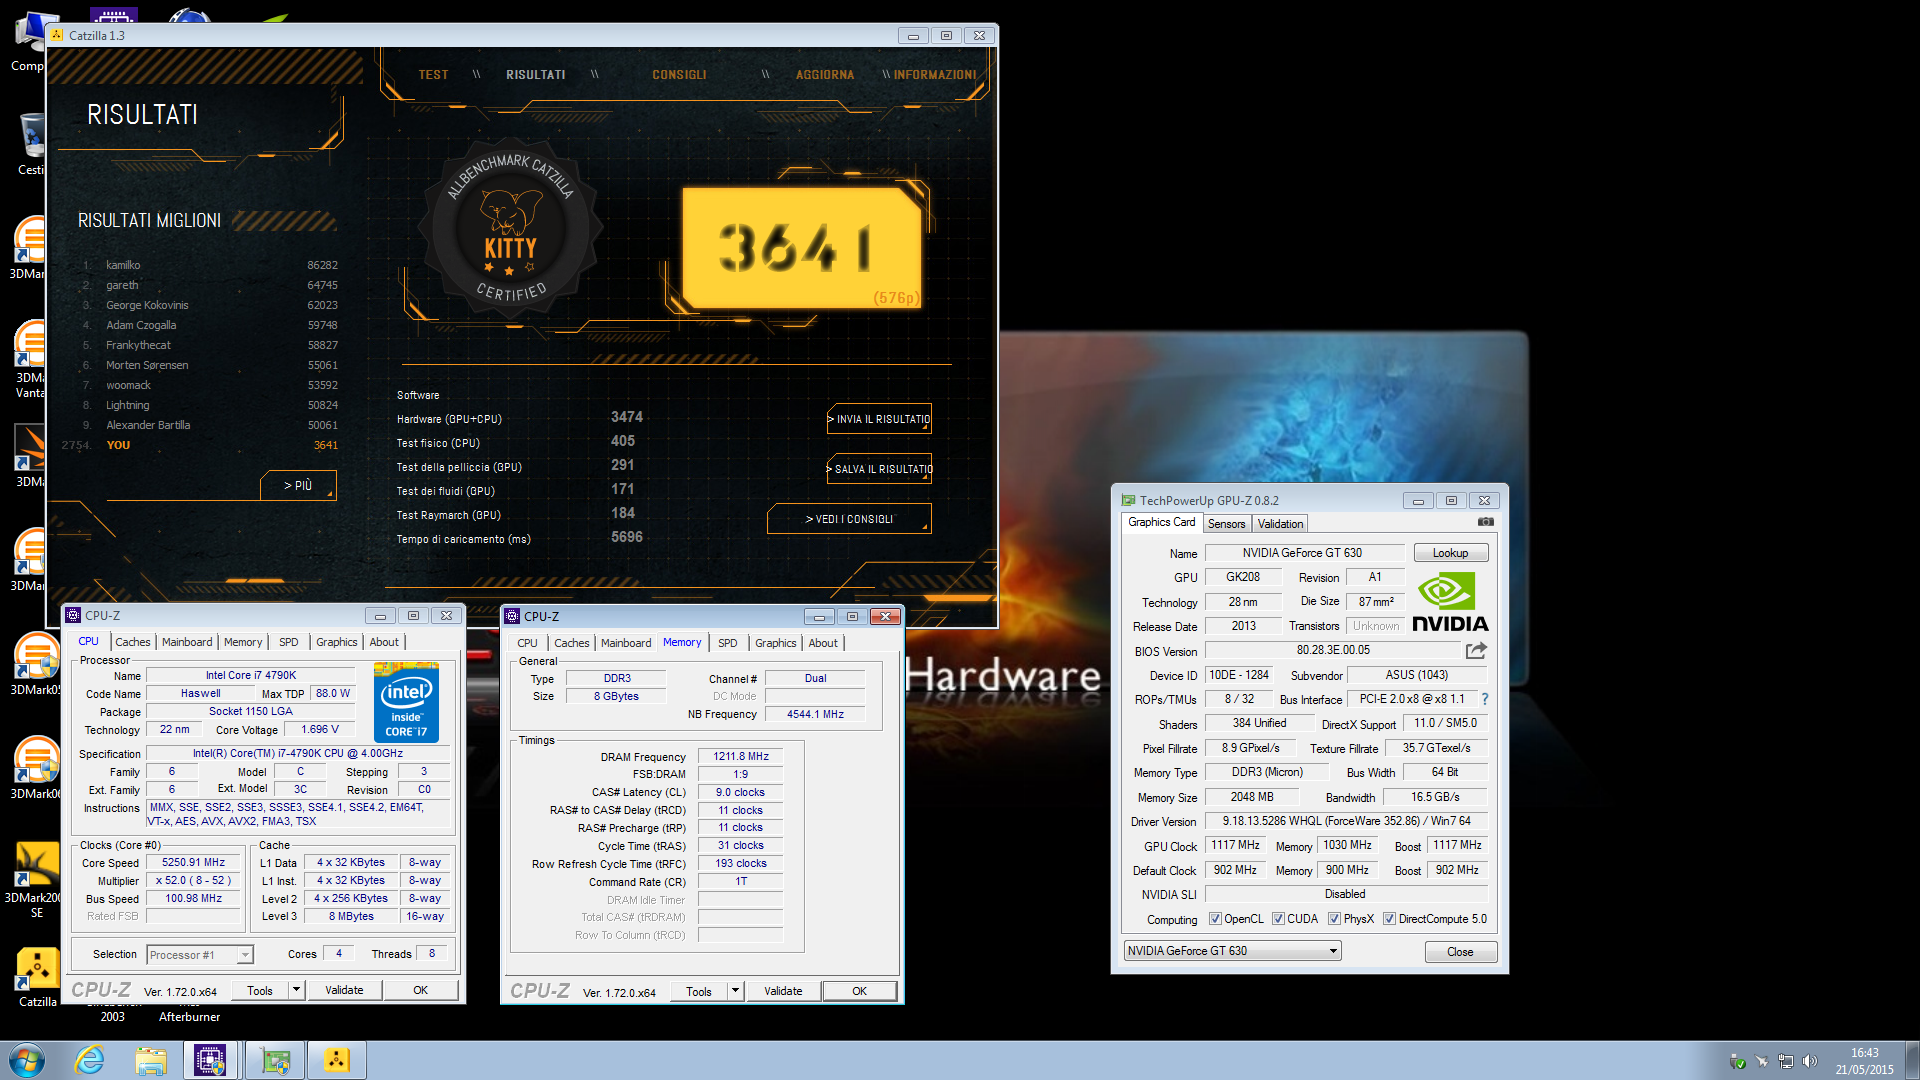Switch to the Validation tab in GPU-Z

[1280, 524]
